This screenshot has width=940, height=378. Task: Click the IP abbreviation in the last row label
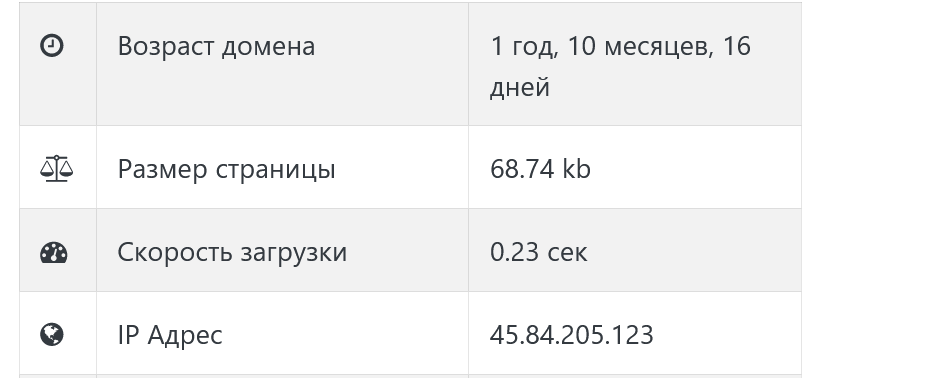(x=129, y=335)
